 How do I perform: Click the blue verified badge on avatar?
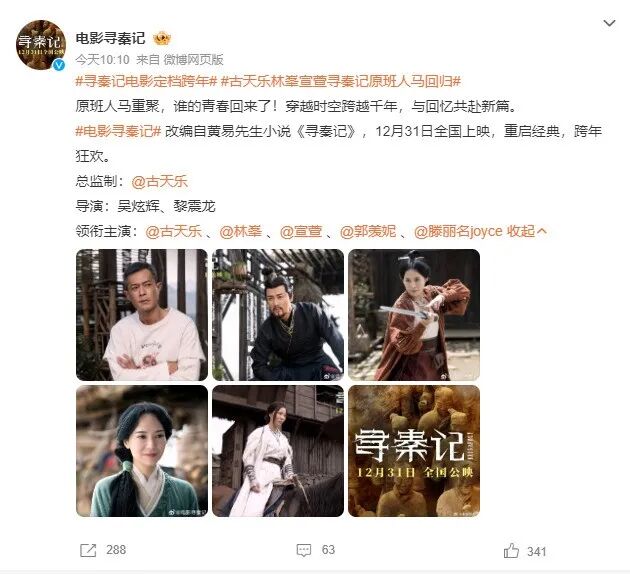59,64
